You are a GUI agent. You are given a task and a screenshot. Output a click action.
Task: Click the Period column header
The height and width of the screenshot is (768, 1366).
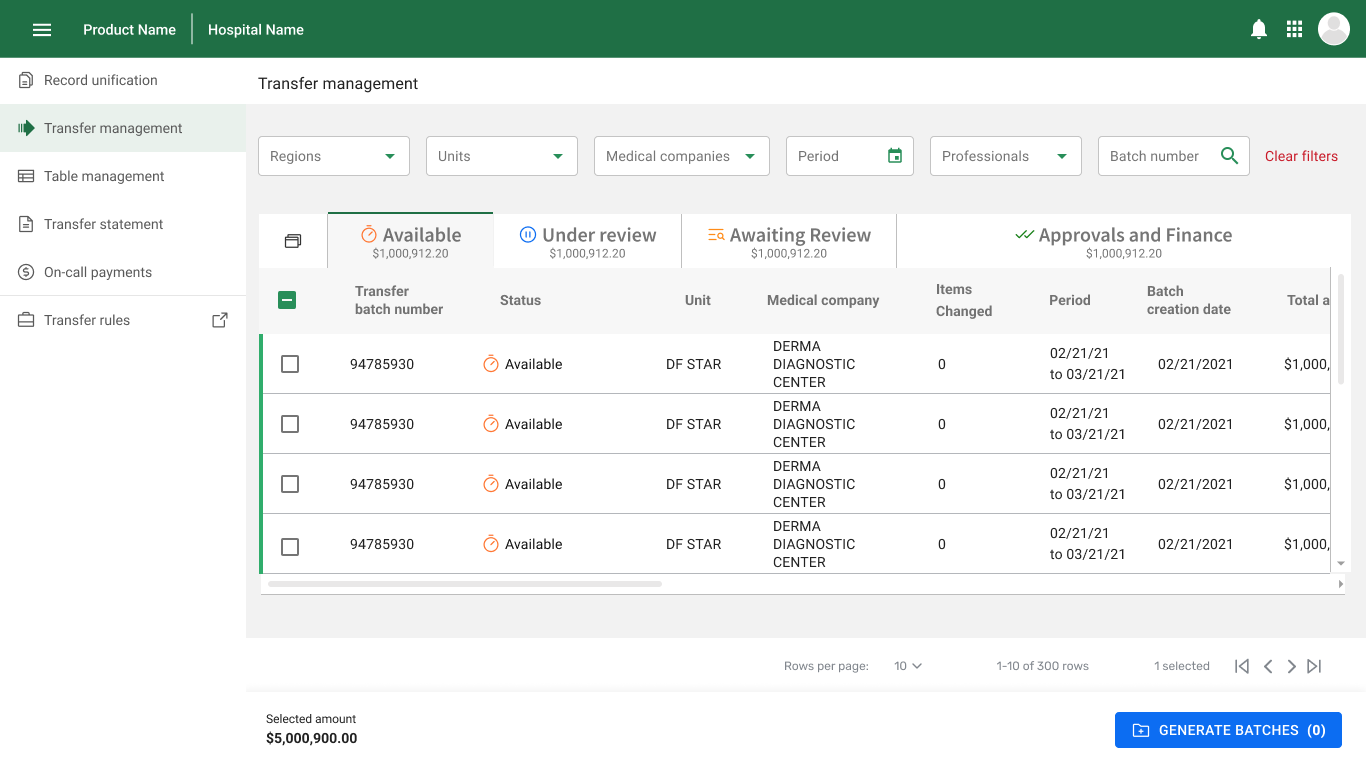tap(1070, 300)
